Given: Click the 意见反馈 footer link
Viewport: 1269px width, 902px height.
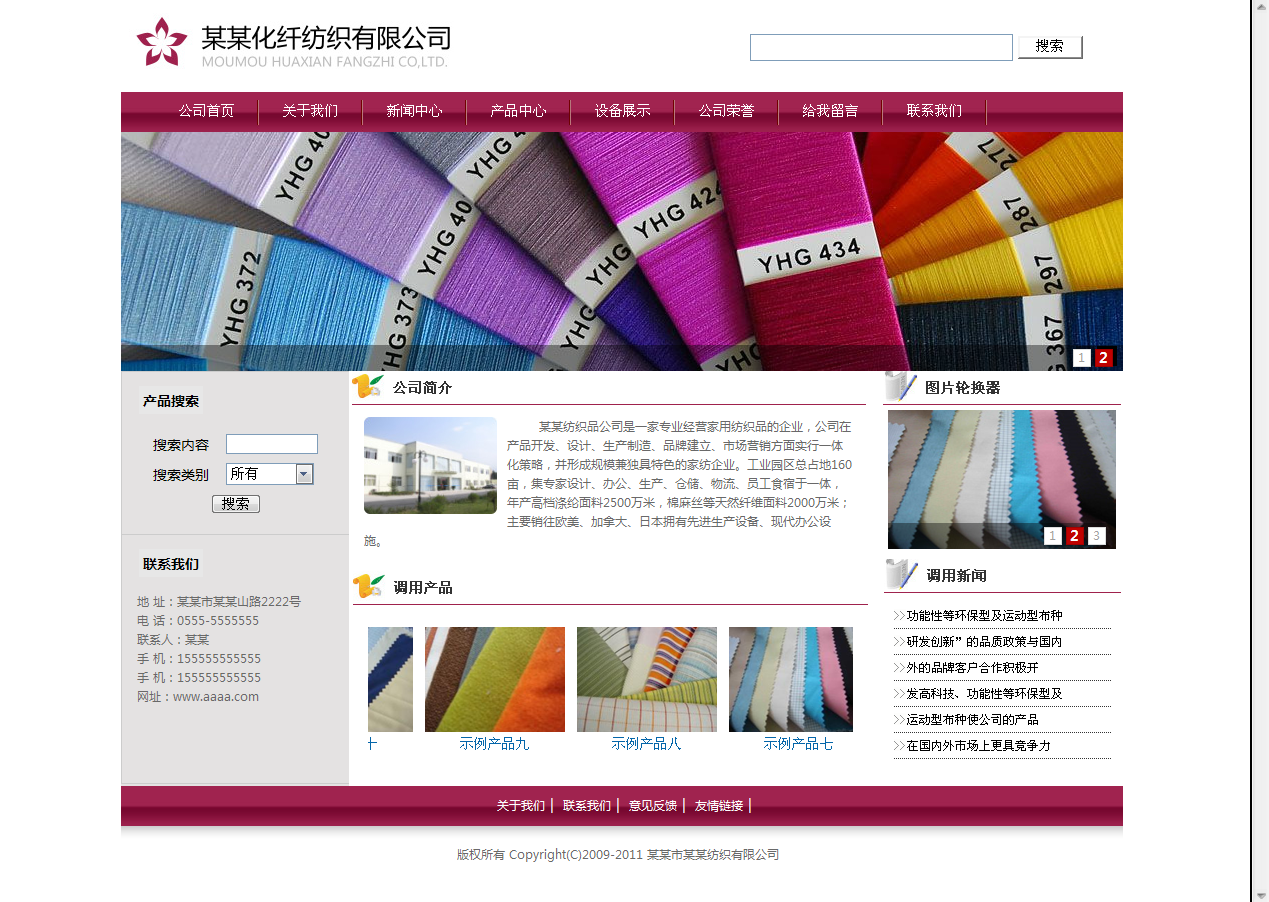Looking at the screenshot, I should [652, 806].
